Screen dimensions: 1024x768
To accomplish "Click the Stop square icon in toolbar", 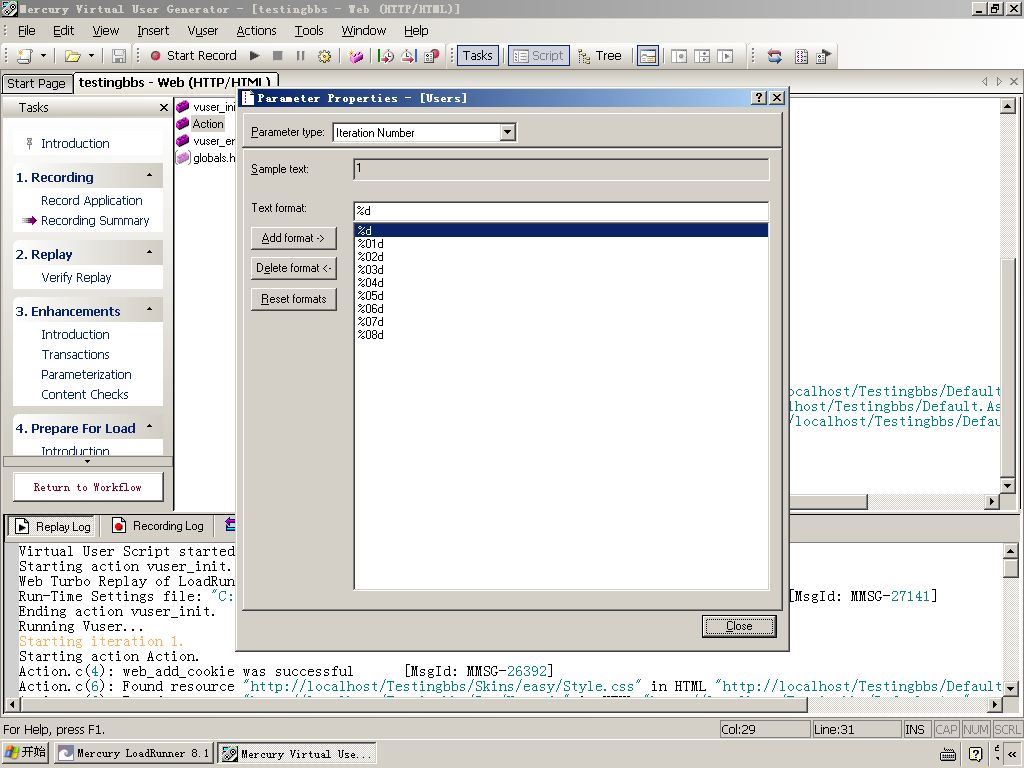I will [278, 56].
